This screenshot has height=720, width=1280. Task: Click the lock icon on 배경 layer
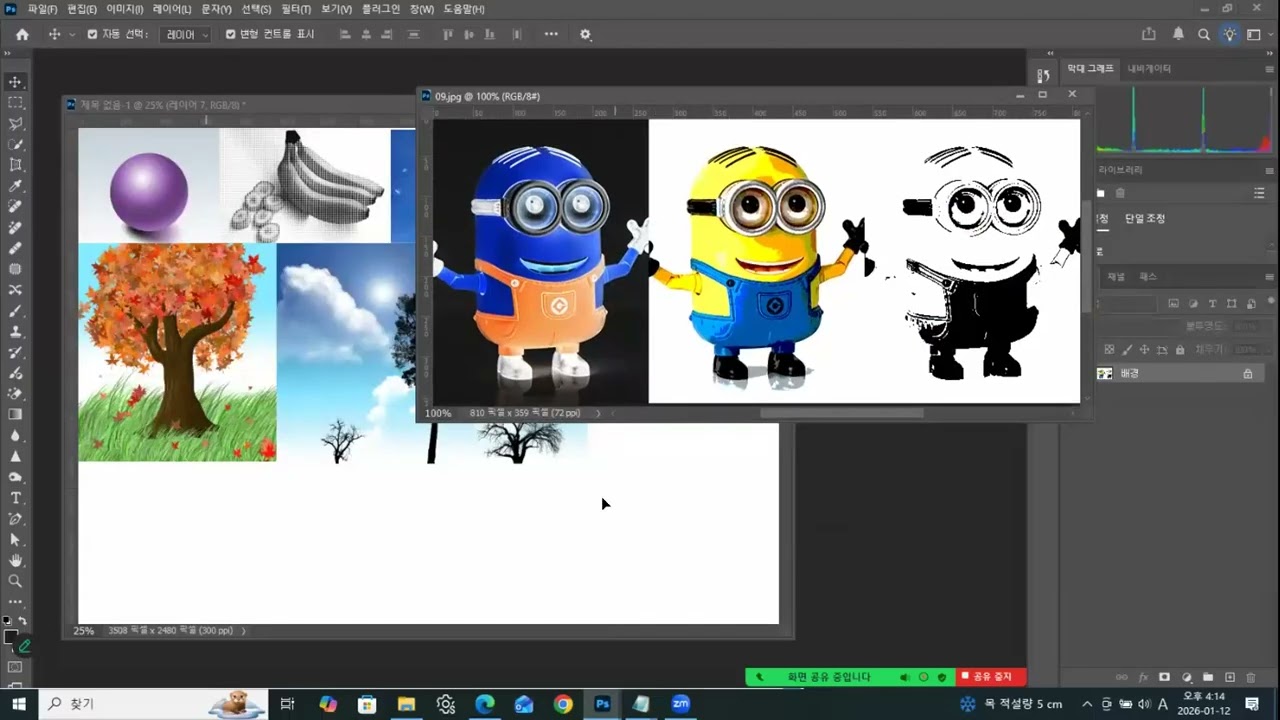(x=1247, y=373)
